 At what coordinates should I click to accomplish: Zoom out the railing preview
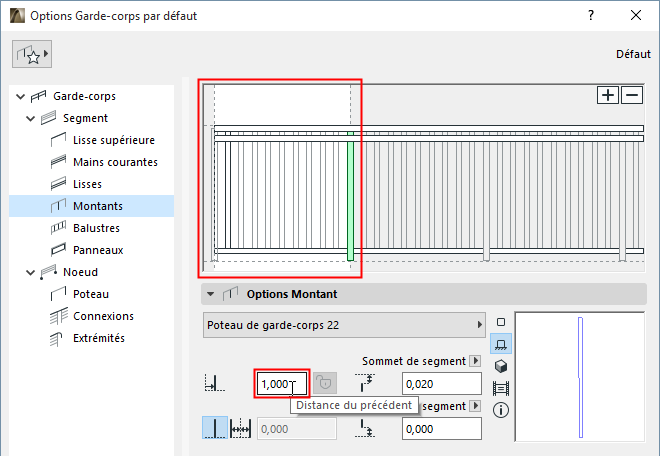[x=632, y=95]
